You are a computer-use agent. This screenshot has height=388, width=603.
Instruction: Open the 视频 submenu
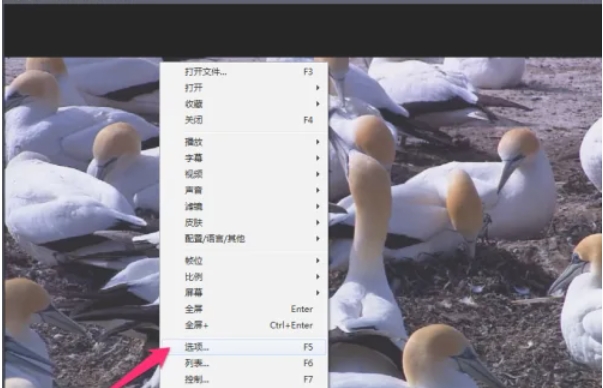point(244,175)
